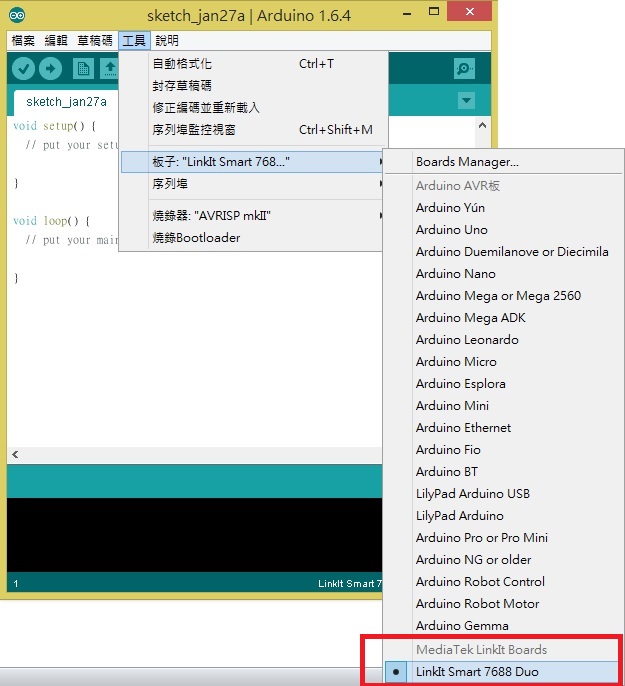Select Arduino NG or older board

[503, 560]
